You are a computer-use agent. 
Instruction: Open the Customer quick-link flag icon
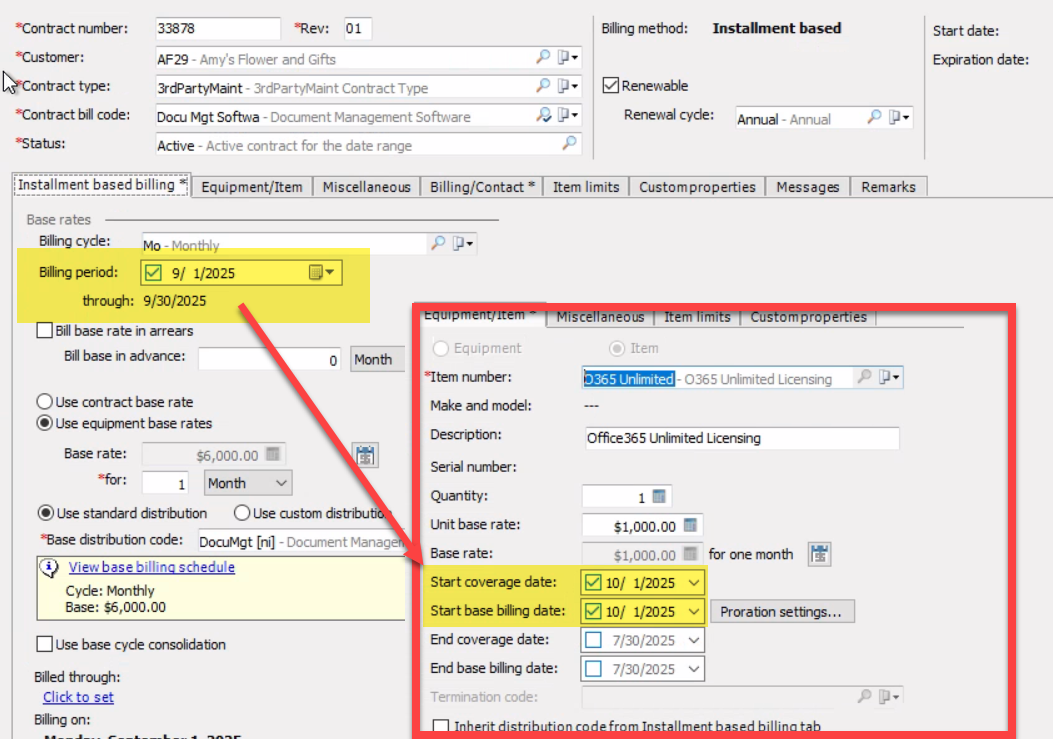pos(567,57)
